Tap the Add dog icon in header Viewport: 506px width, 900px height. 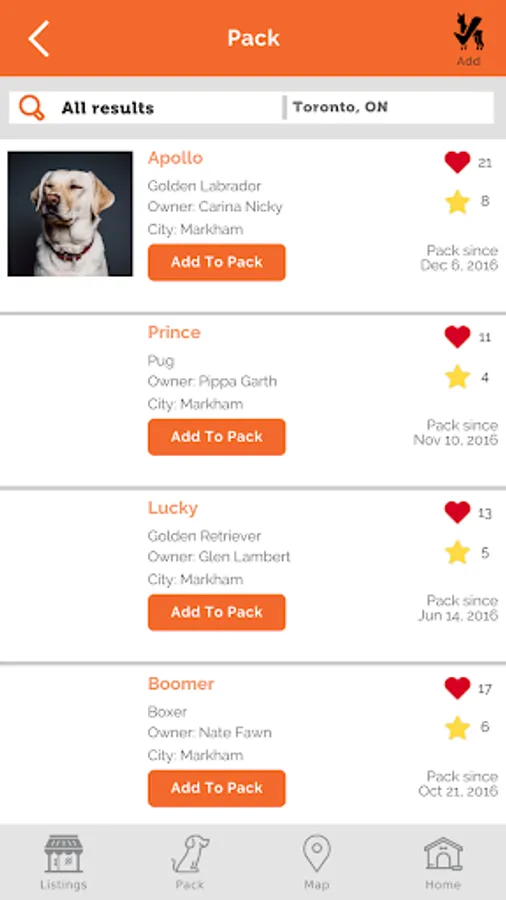click(469, 39)
